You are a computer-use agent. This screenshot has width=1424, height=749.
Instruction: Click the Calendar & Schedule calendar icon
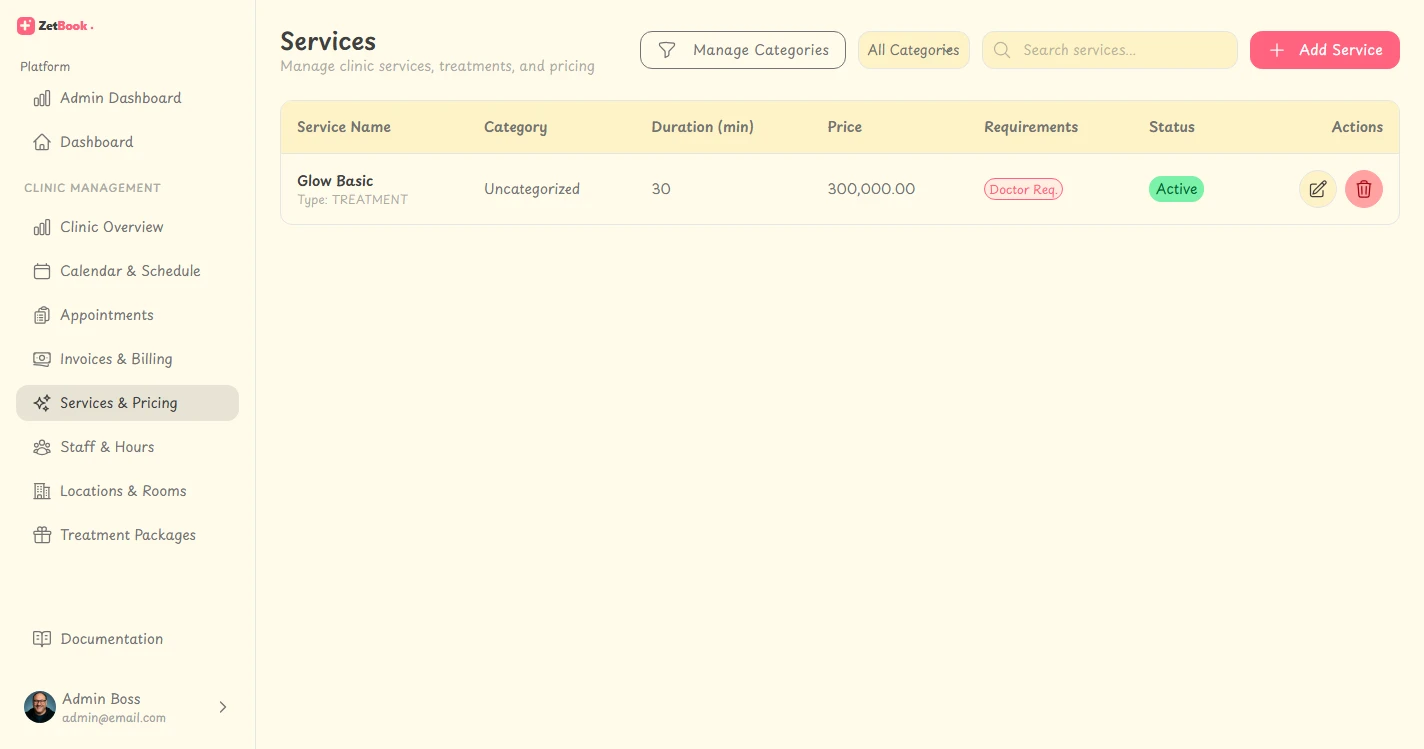[x=42, y=271]
